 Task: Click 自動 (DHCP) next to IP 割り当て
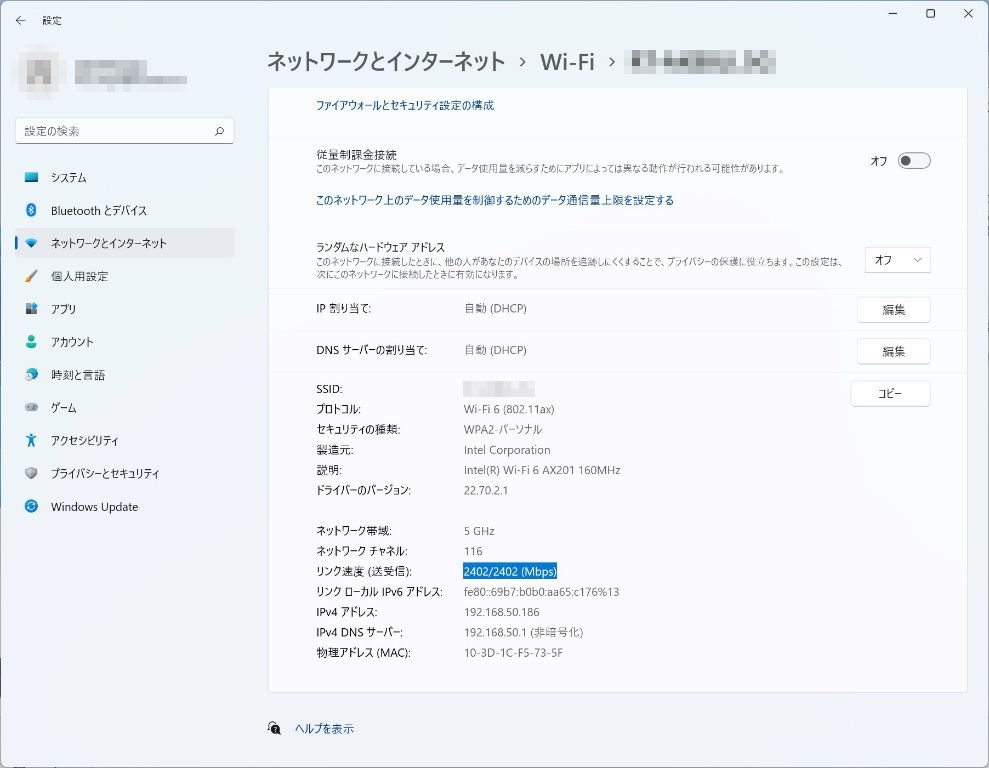pyautogui.click(x=495, y=308)
